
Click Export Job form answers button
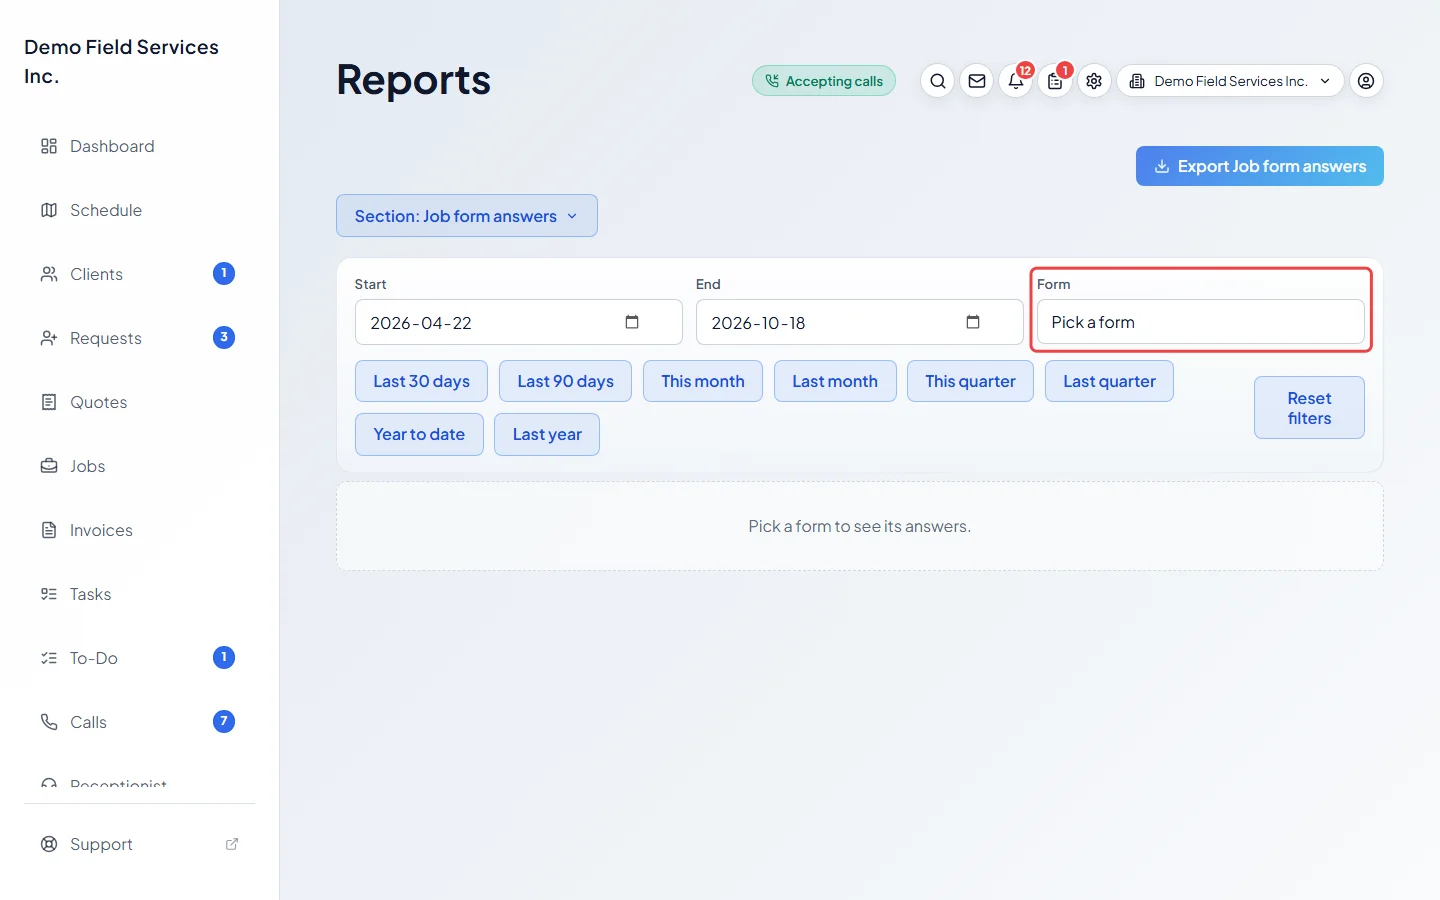click(1260, 166)
